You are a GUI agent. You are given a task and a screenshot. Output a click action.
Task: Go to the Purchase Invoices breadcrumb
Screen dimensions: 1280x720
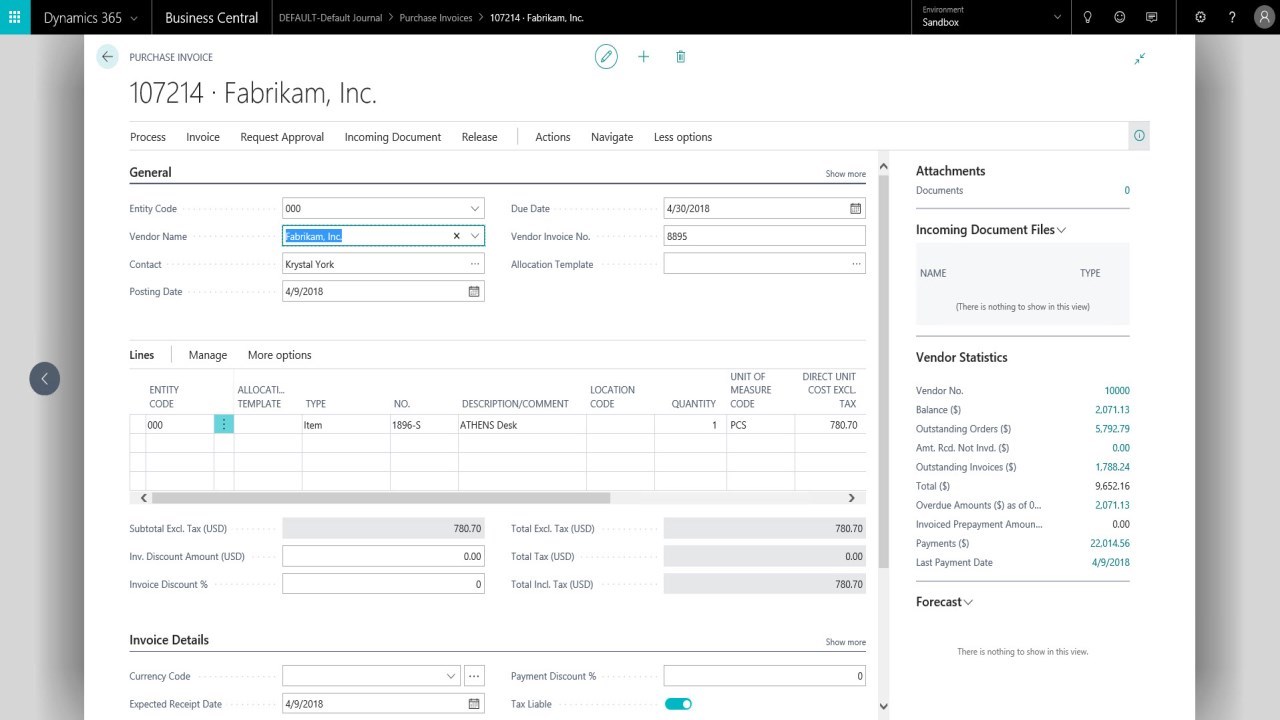(x=436, y=18)
